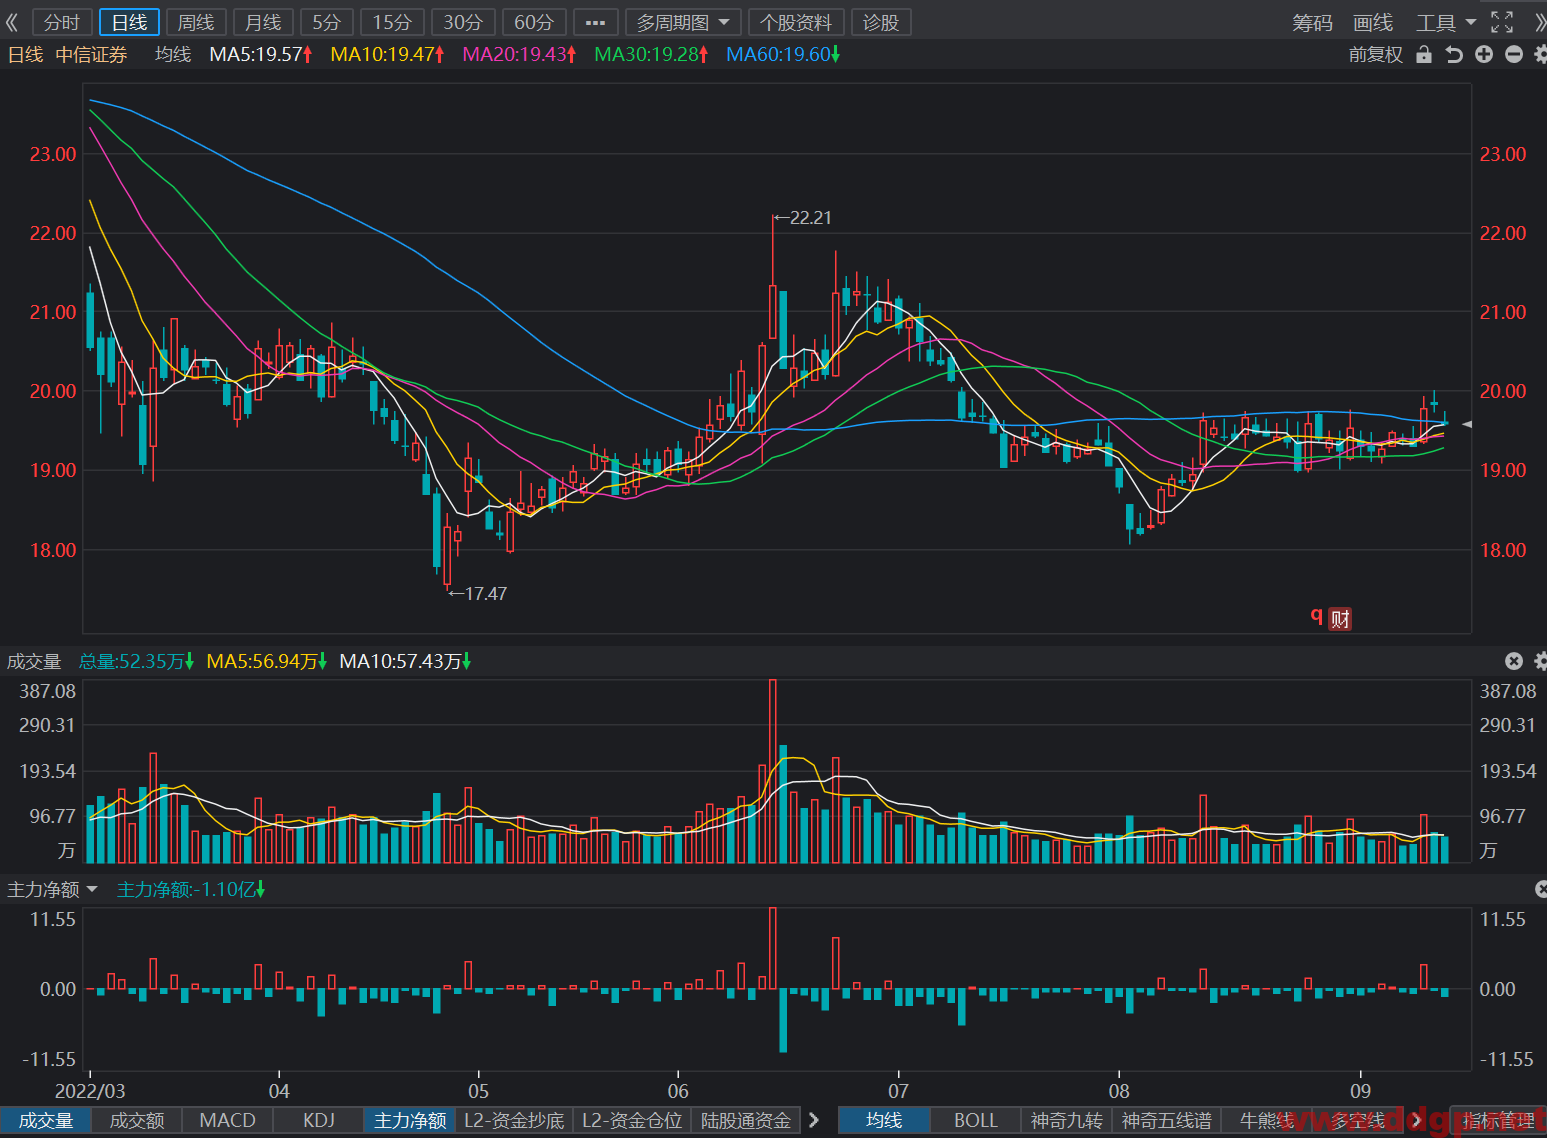Unlock the chart with the padlock icon
This screenshot has height=1138, width=1547.
tap(1424, 55)
